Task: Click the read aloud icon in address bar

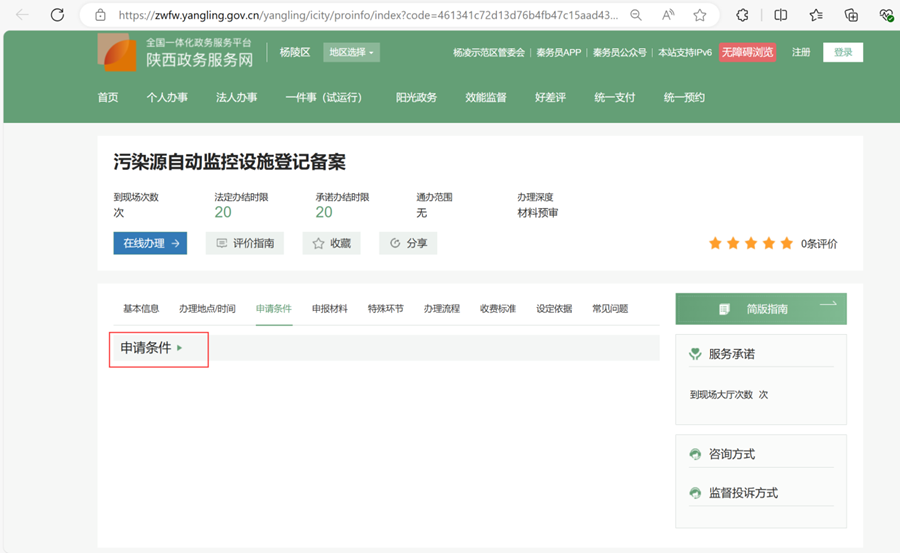Action: click(668, 15)
